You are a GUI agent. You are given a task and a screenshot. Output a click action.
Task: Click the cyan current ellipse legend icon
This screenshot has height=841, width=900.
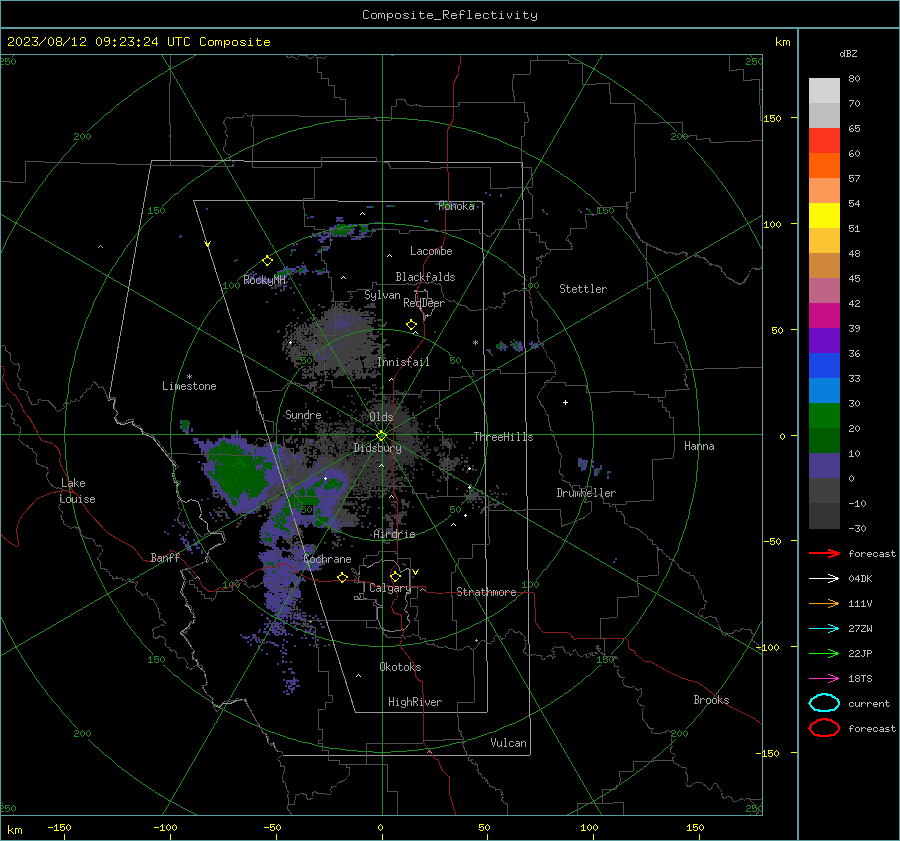[x=824, y=703]
